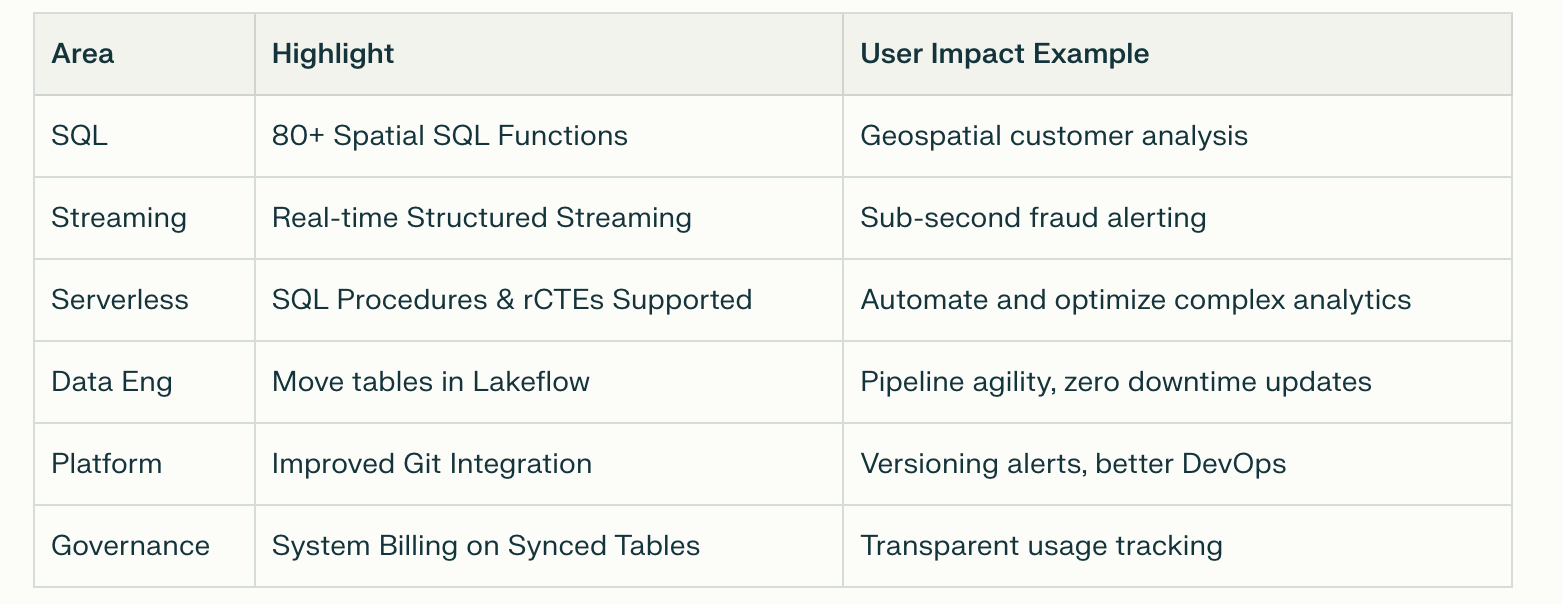
Task: Click System Billing on Synced Tables
Action: pyautogui.click(x=486, y=546)
